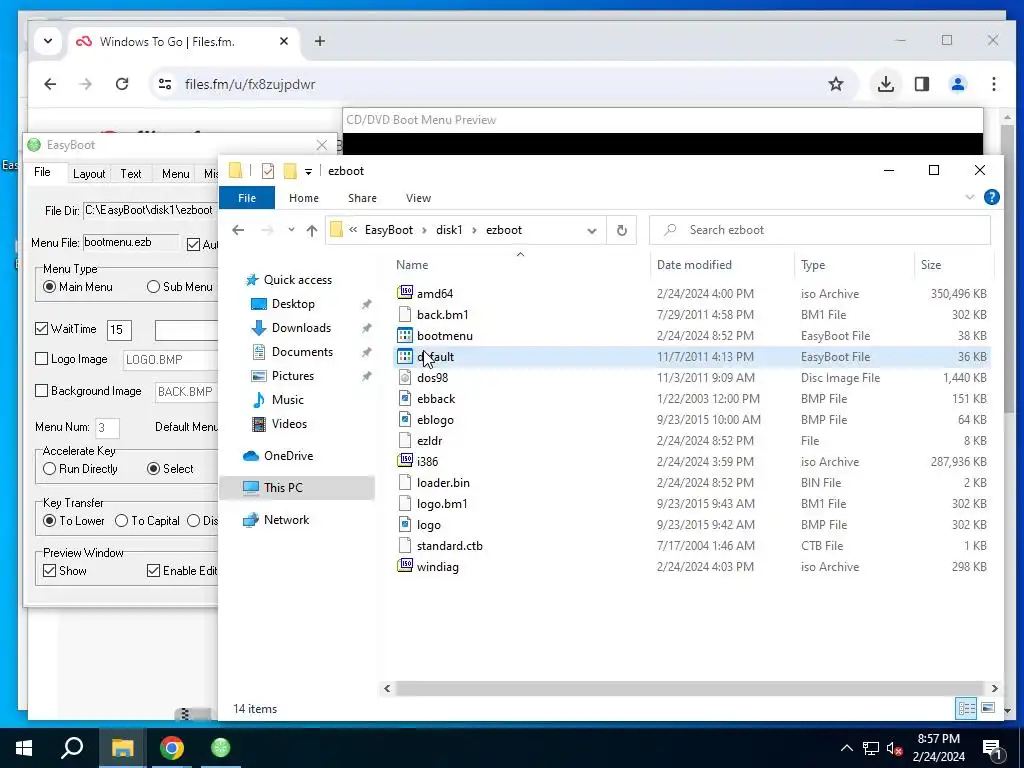Open recent locations dropdown in Explorer
The height and width of the screenshot is (768, 1024).
(x=291, y=230)
